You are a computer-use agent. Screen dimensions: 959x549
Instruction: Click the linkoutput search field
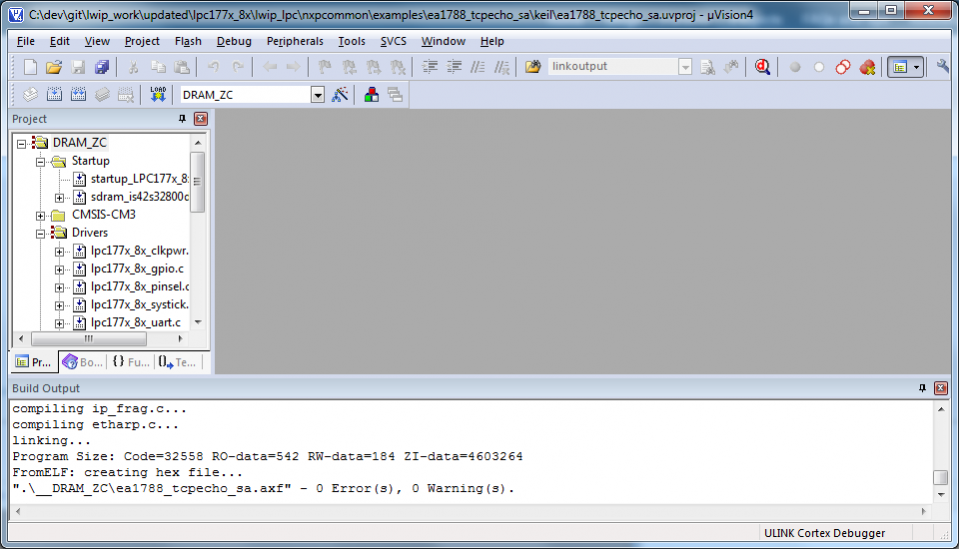pyautogui.click(x=613, y=66)
